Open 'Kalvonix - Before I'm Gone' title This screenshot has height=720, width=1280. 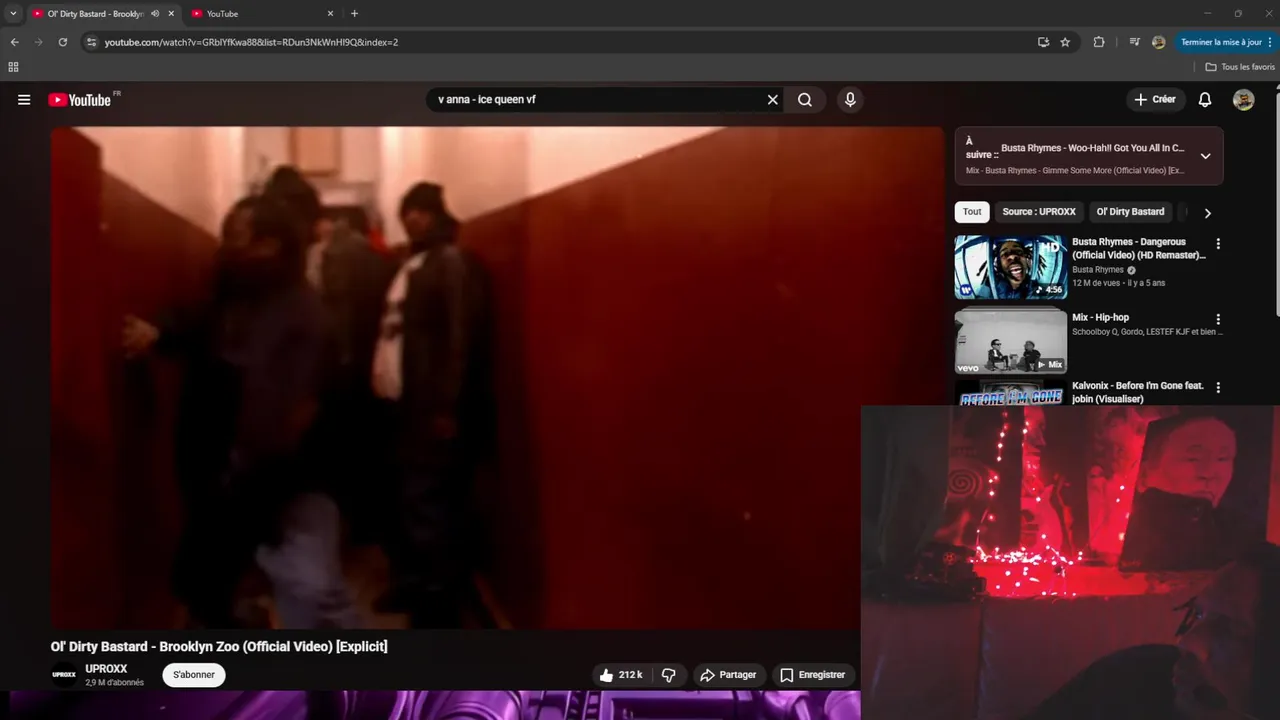pyautogui.click(x=1137, y=392)
